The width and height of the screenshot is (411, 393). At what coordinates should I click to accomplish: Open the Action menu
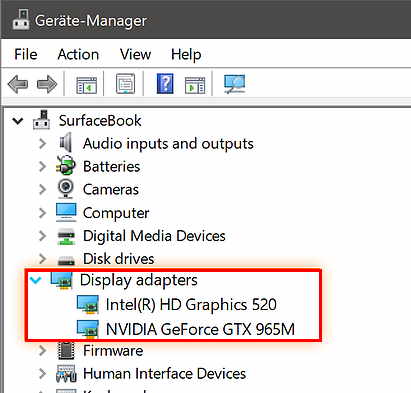[78, 54]
